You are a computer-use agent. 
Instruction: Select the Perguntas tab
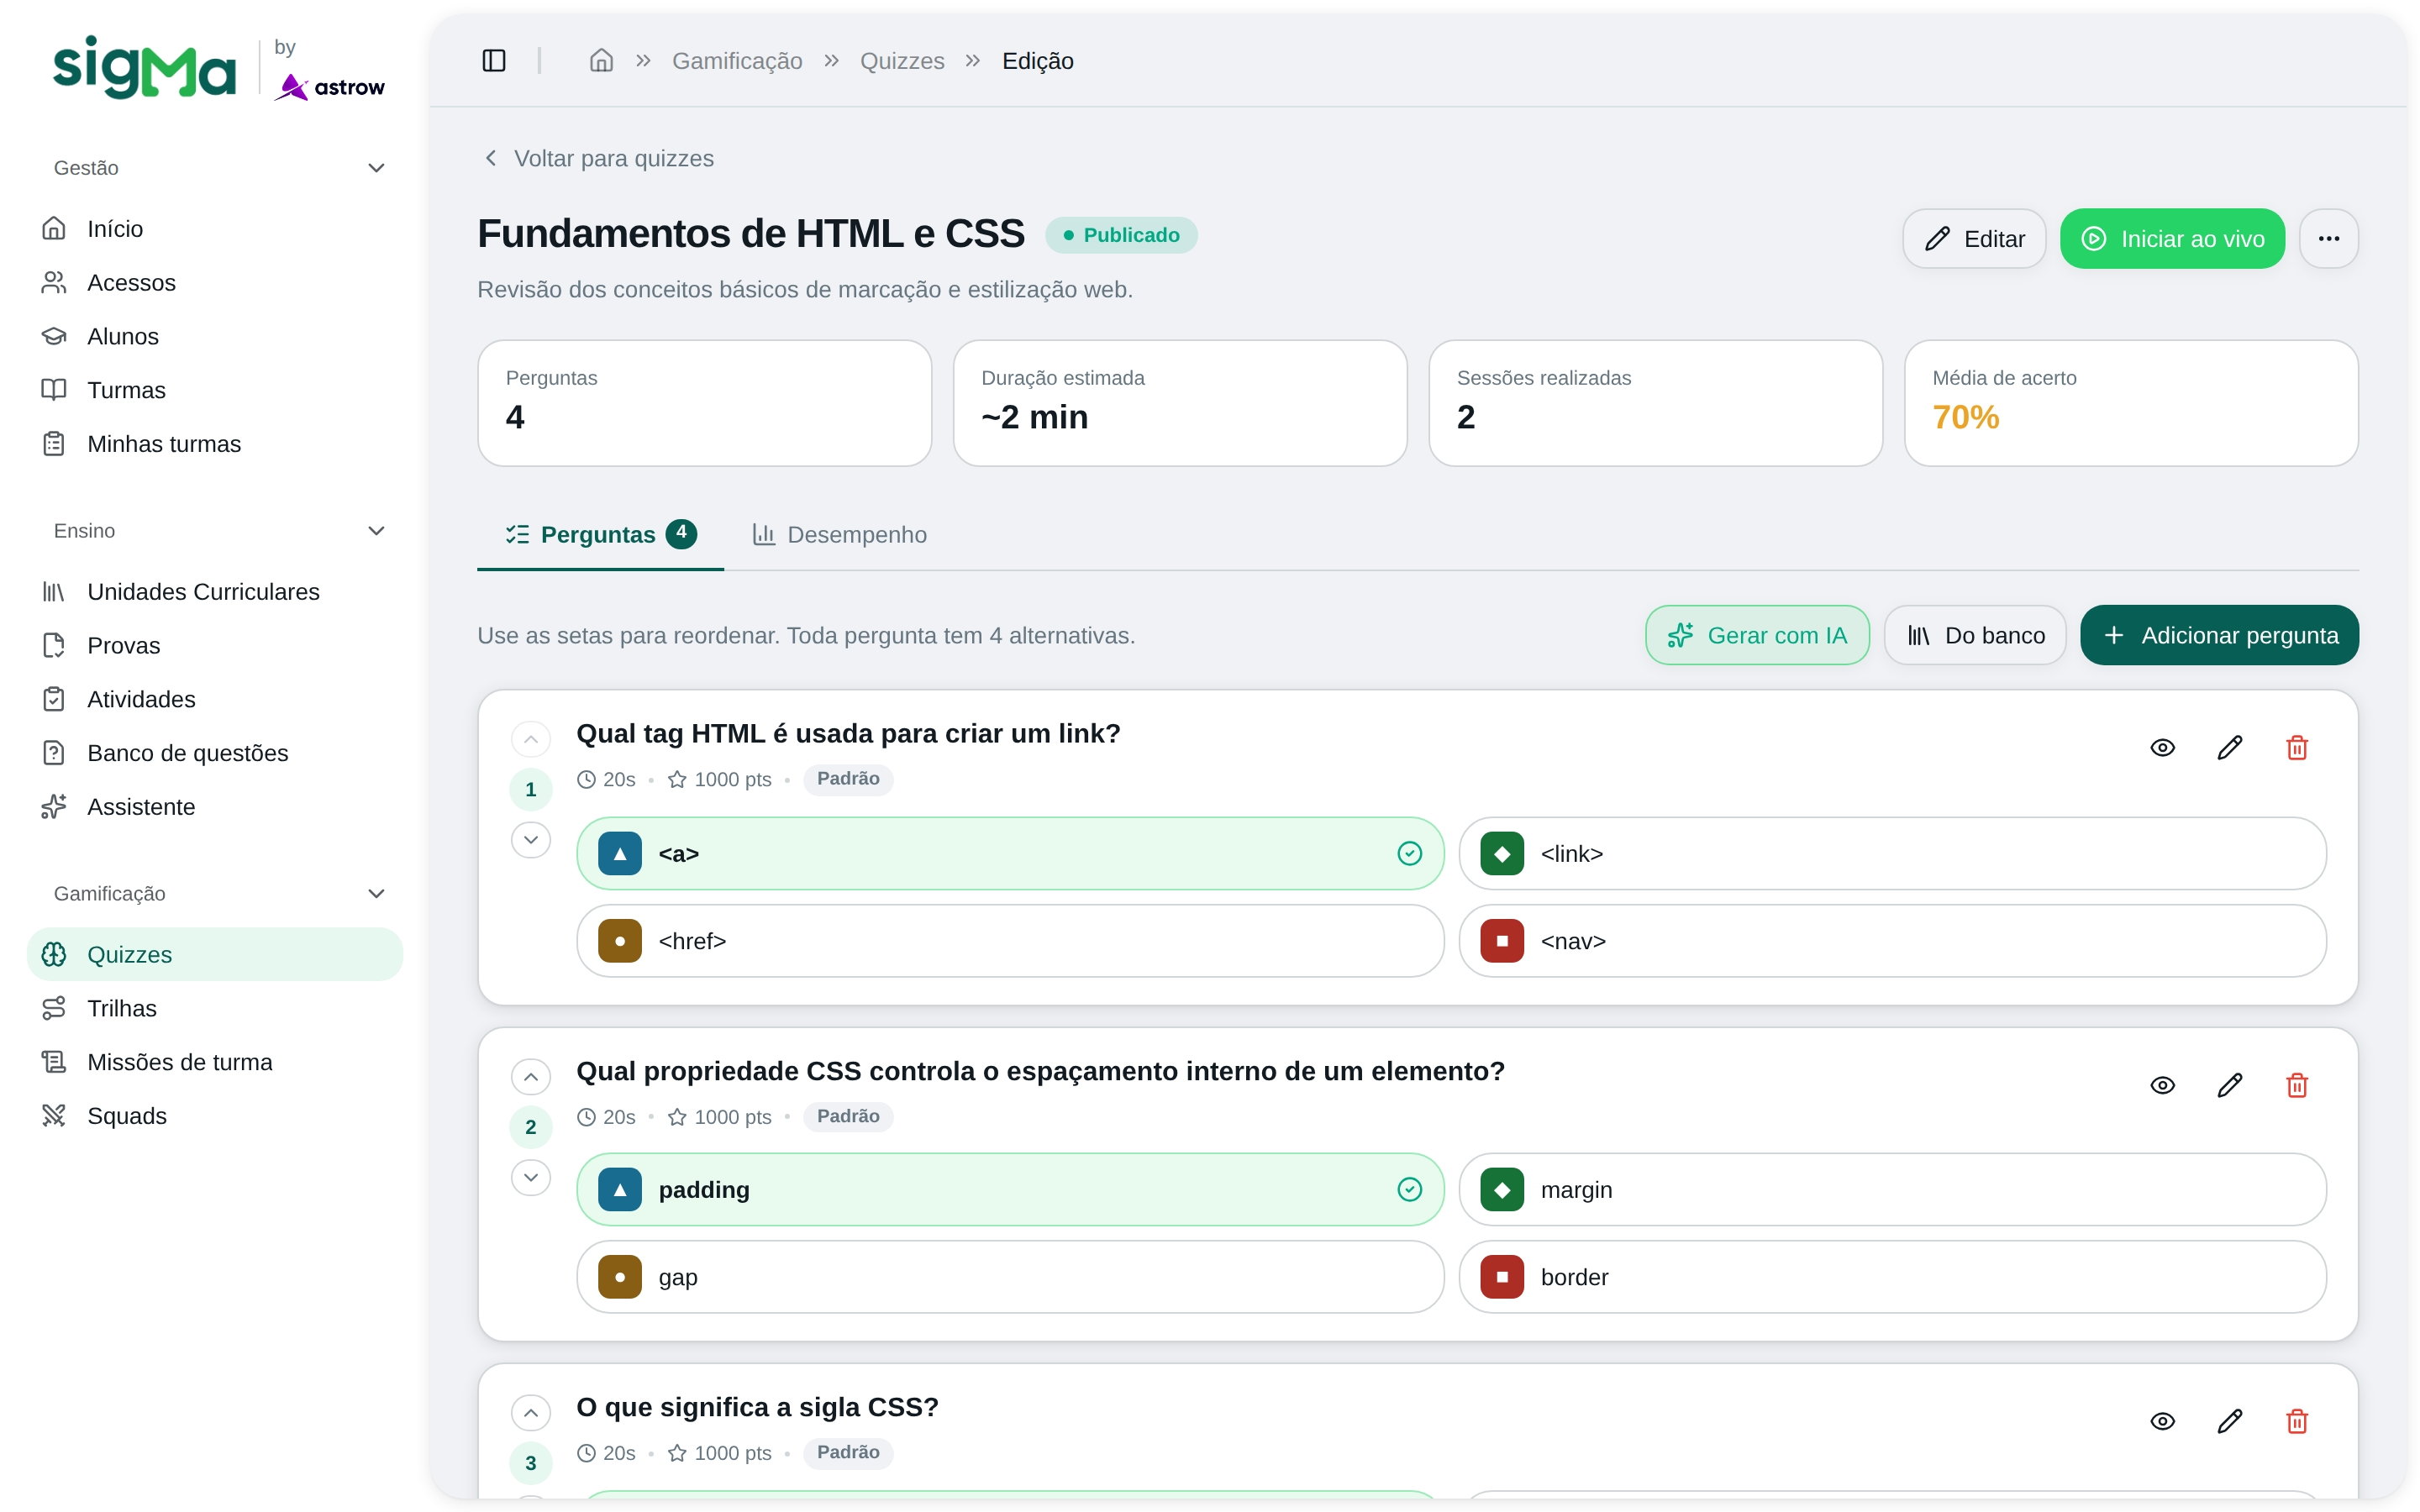pyautogui.click(x=600, y=535)
